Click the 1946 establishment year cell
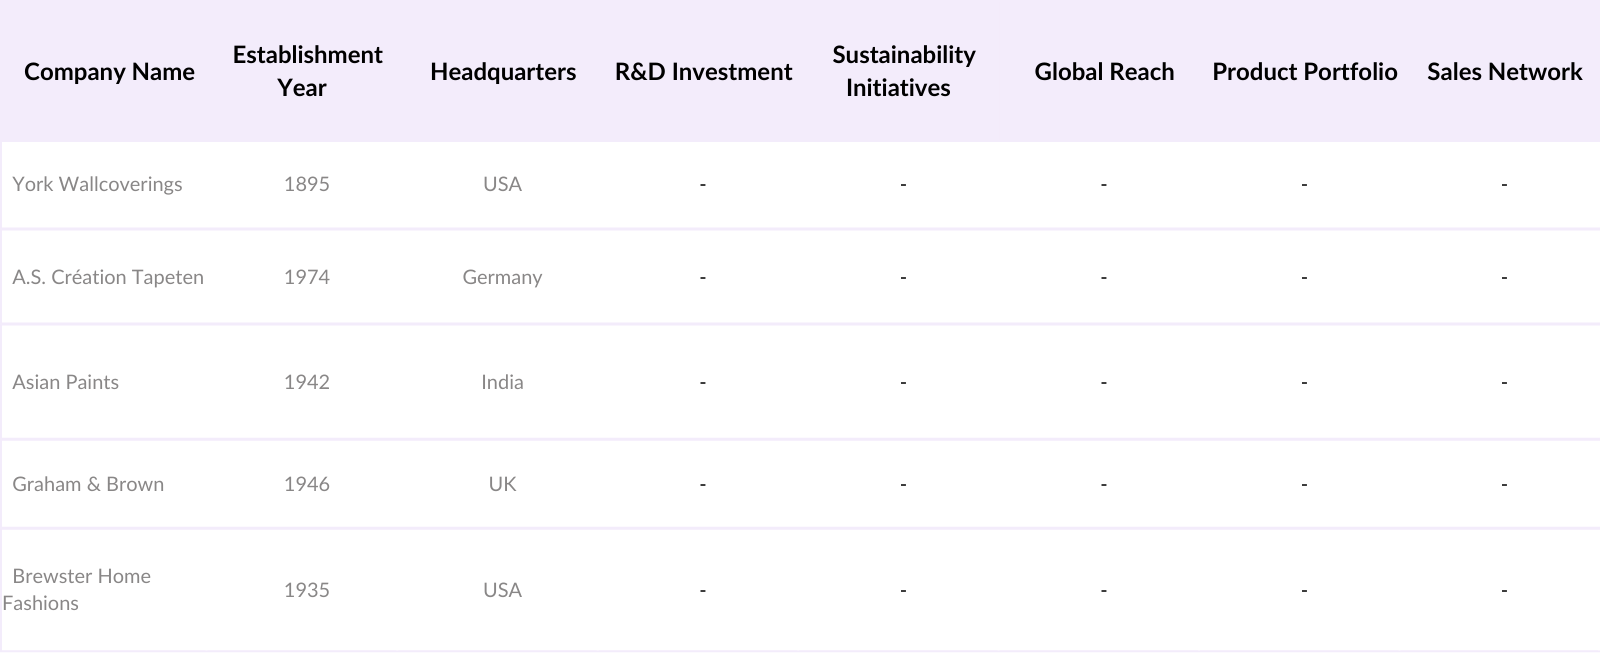This screenshot has width=1600, height=653. pyautogui.click(x=306, y=484)
